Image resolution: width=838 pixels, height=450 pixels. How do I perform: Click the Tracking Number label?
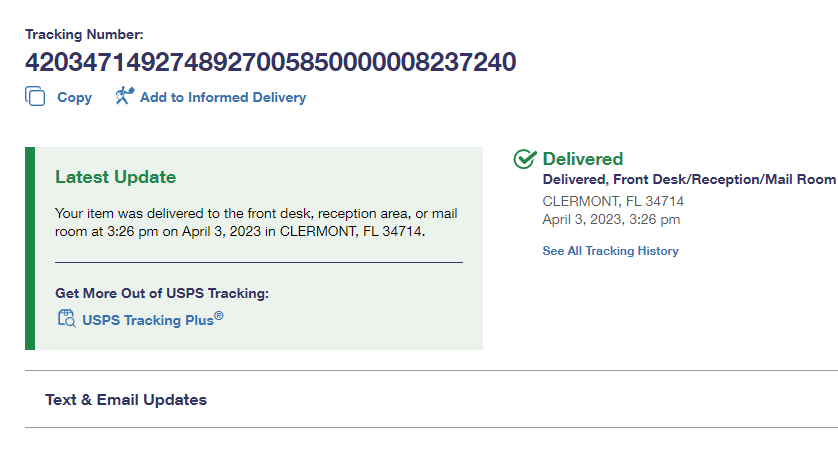(x=84, y=35)
